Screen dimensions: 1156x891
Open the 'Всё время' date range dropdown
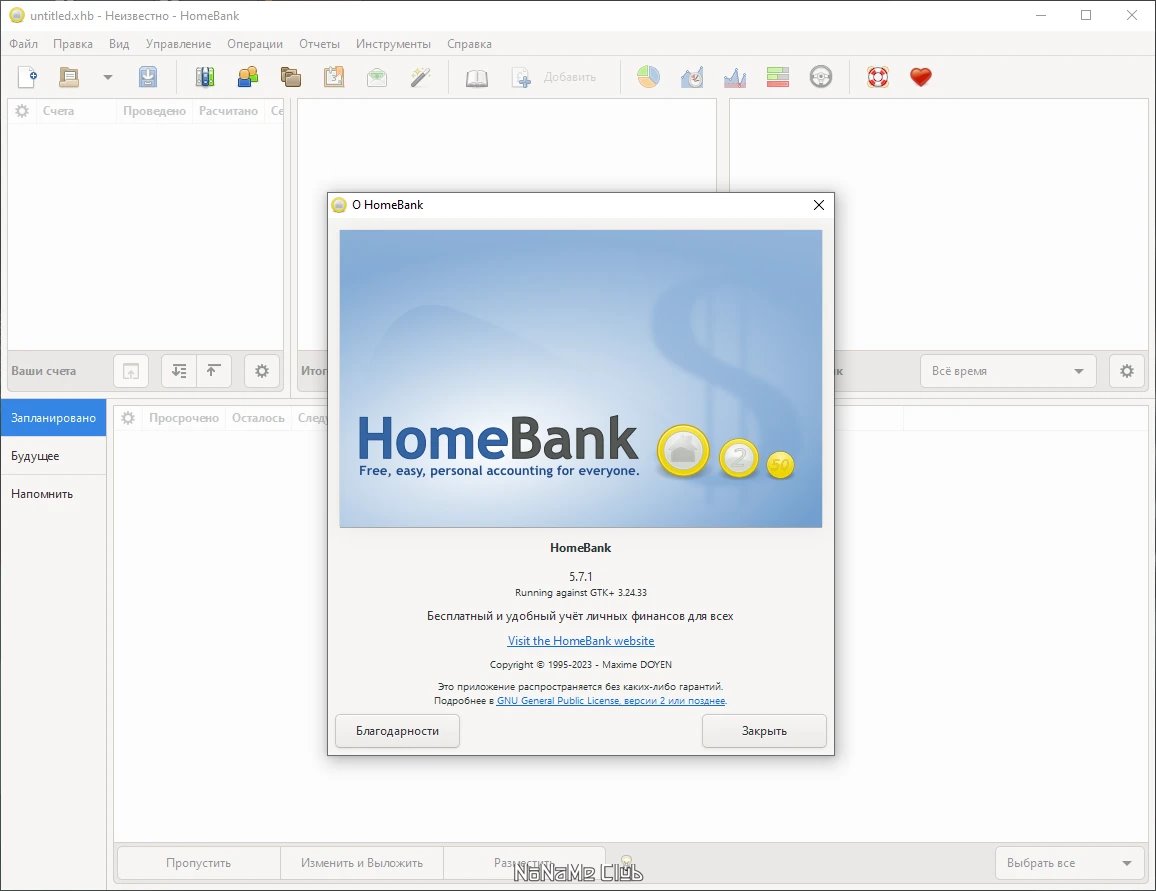pos(1008,371)
